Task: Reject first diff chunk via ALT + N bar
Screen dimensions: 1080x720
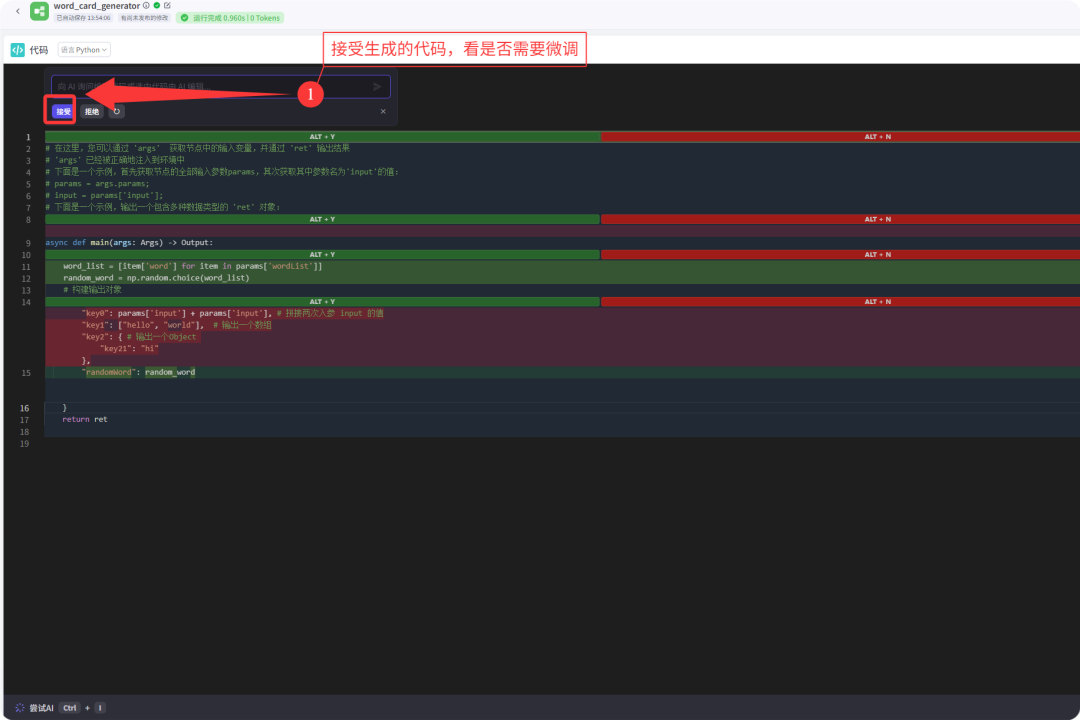Action: 840,136
